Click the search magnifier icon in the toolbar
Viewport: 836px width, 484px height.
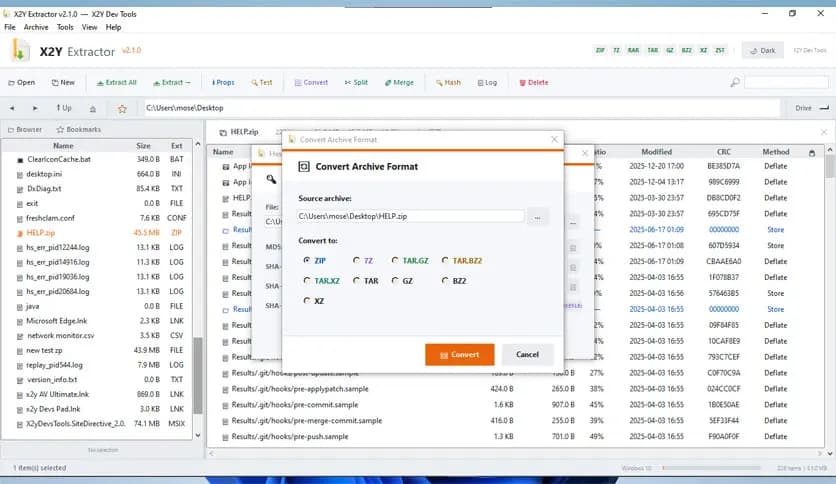735,83
